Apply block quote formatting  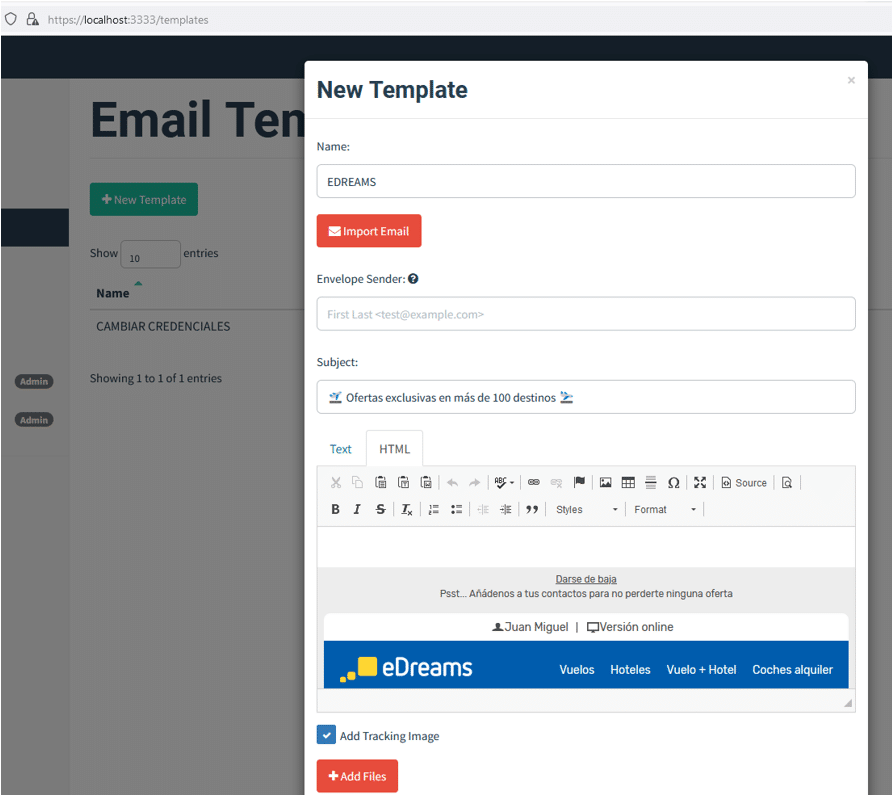coord(532,509)
